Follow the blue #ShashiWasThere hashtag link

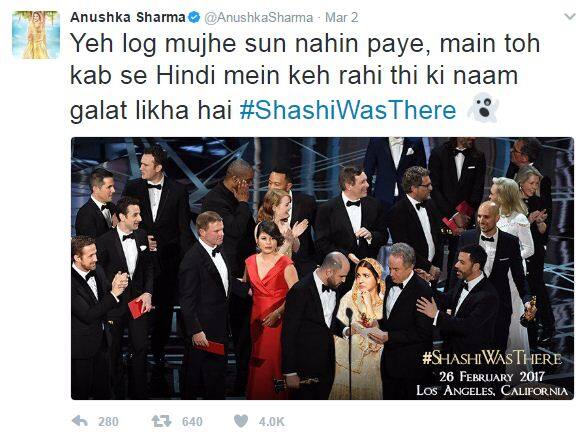(348, 110)
